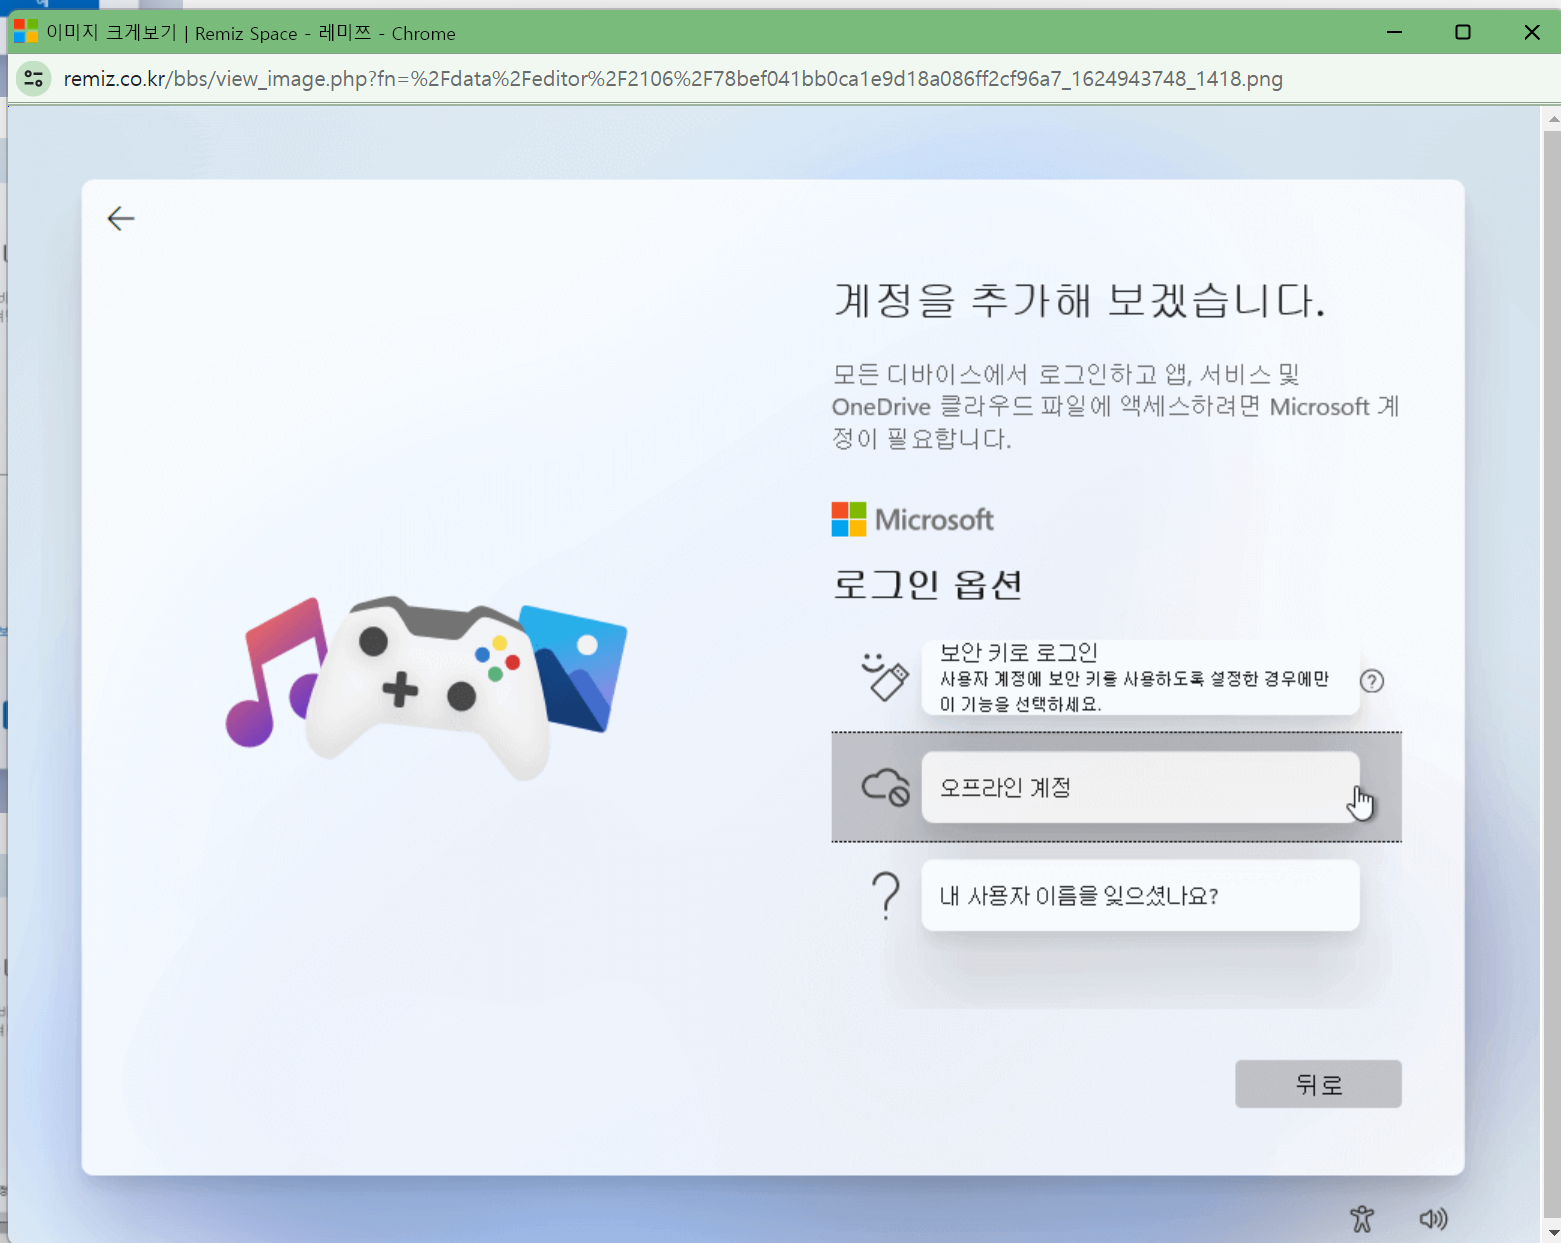Click the scrollbar up arrow

tap(1552, 118)
